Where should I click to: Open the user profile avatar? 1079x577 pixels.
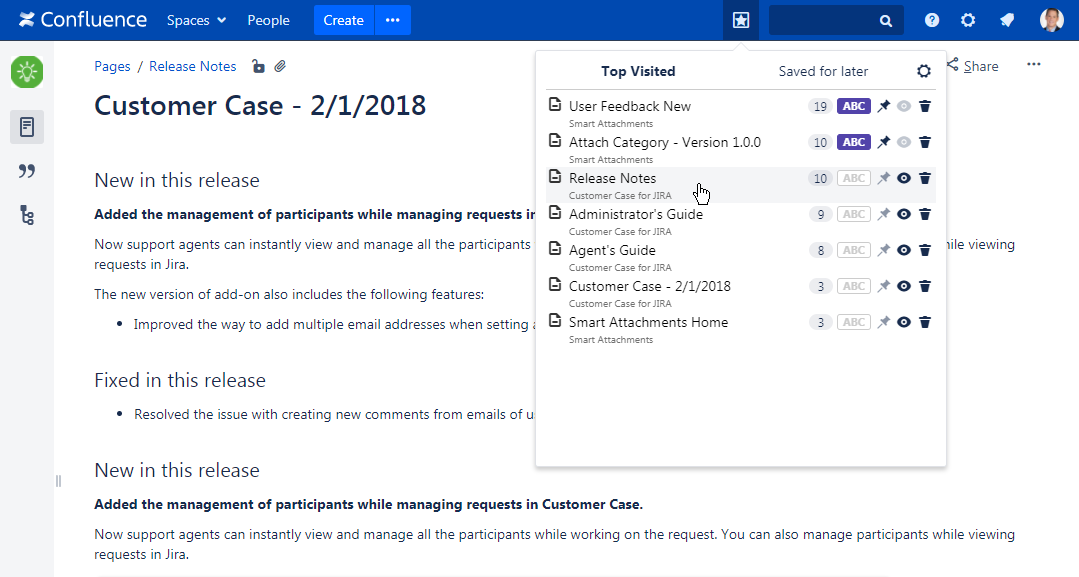tap(1051, 20)
